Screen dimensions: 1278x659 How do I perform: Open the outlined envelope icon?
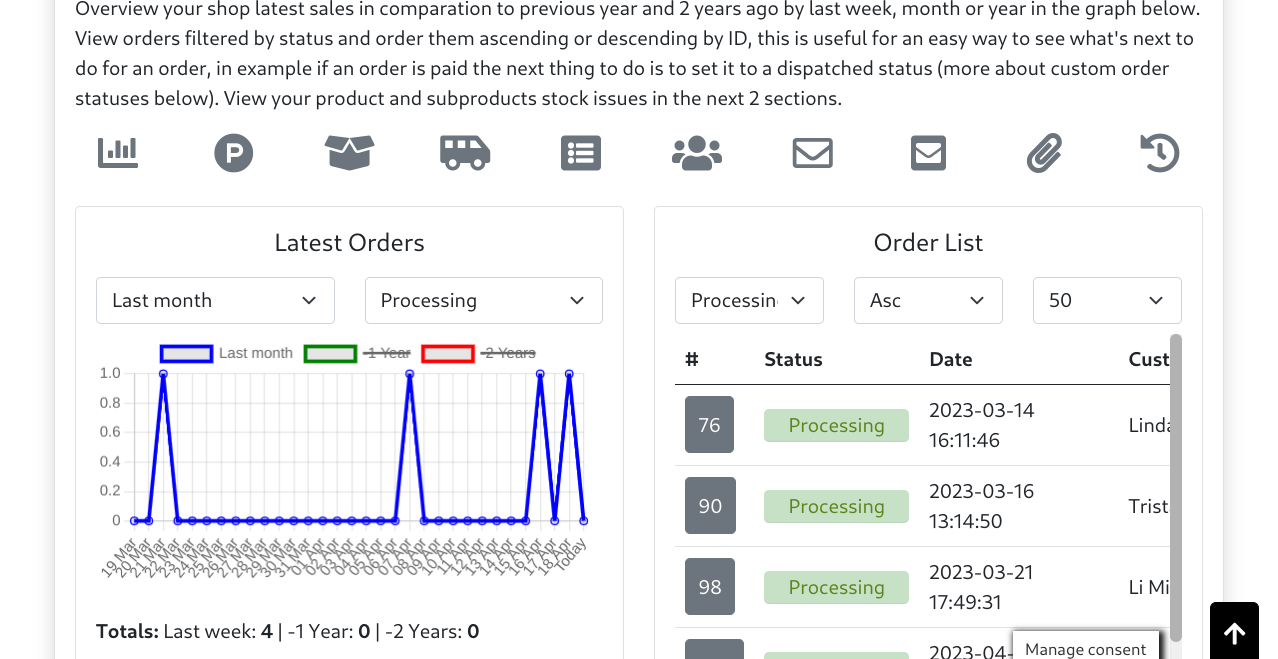[x=813, y=153]
